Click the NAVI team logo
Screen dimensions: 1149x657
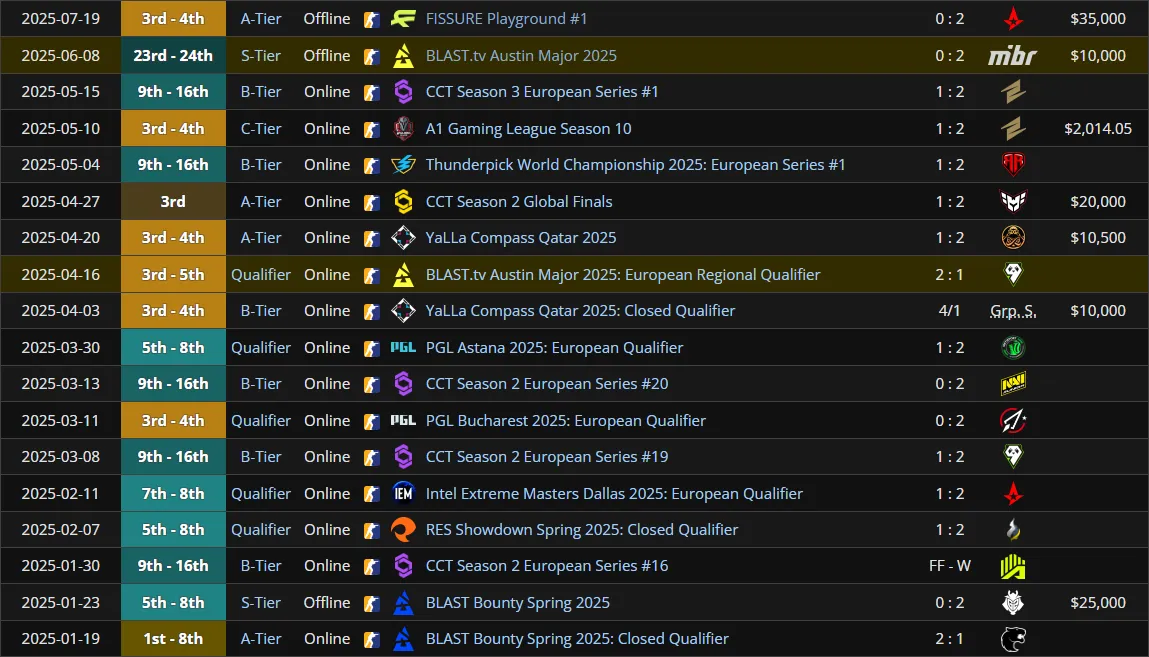point(1013,384)
